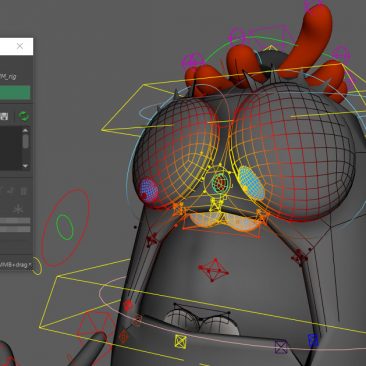Select the green nose circle control
Screen dimensions: 366x366
pyautogui.click(x=221, y=182)
